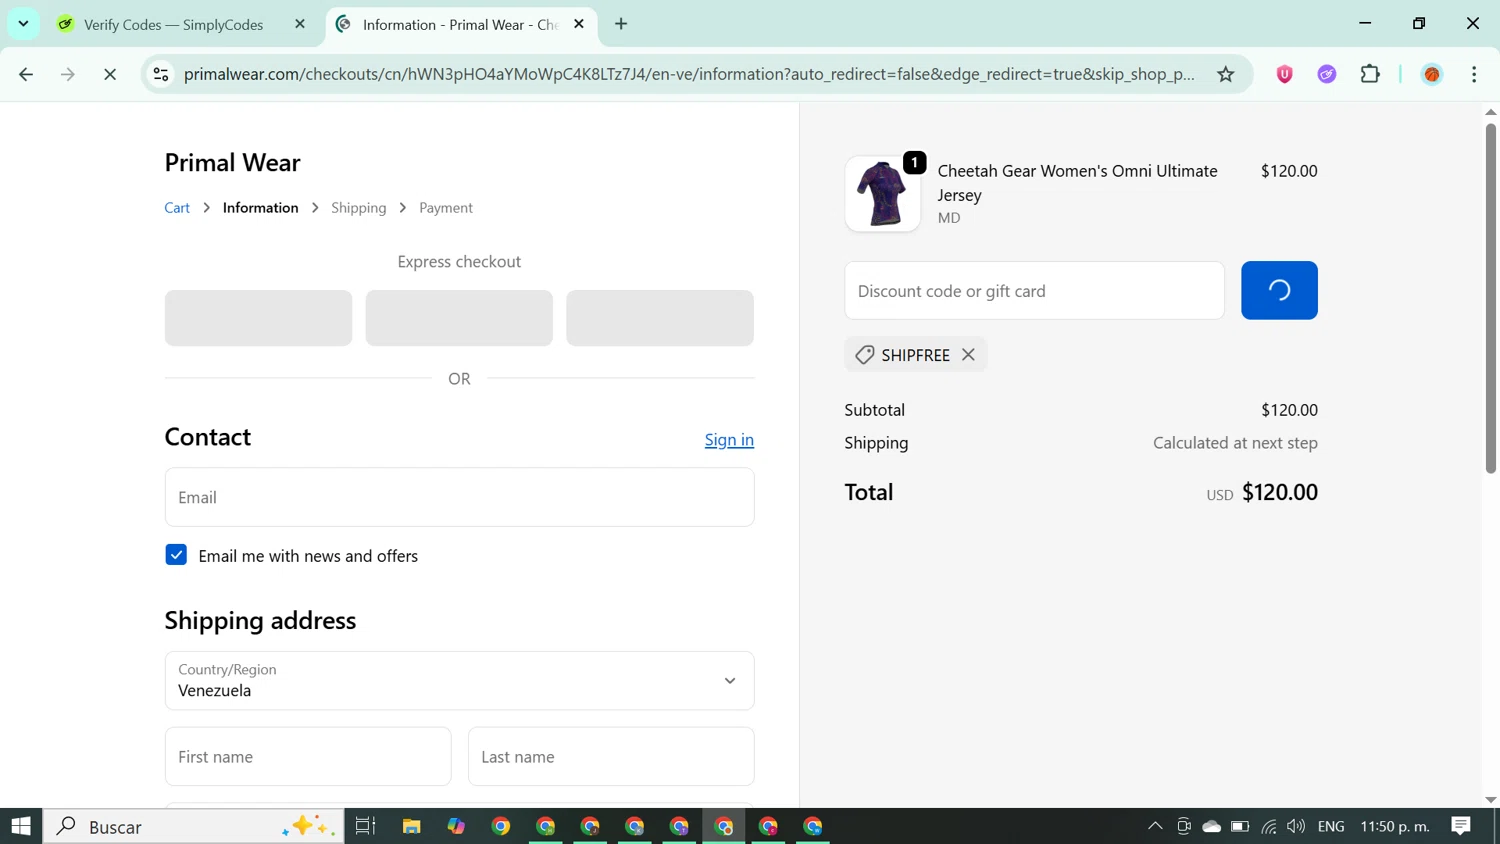Select the Payment breadcrumb step

(446, 208)
